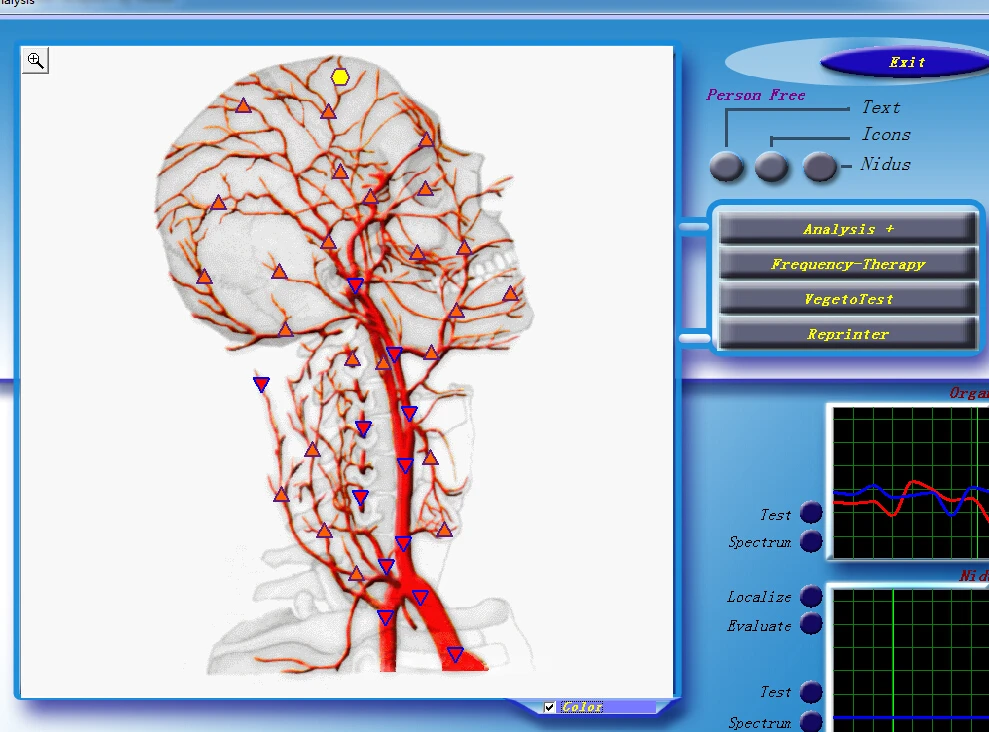The width and height of the screenshot is (989, 732).
Task: Click the Exit button
Action: (906, 62)
